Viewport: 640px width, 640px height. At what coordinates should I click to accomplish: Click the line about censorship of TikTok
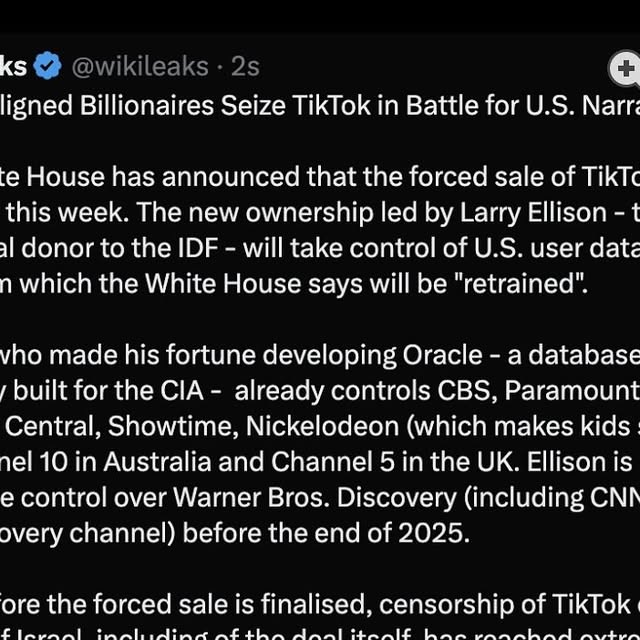coord(400,605)
